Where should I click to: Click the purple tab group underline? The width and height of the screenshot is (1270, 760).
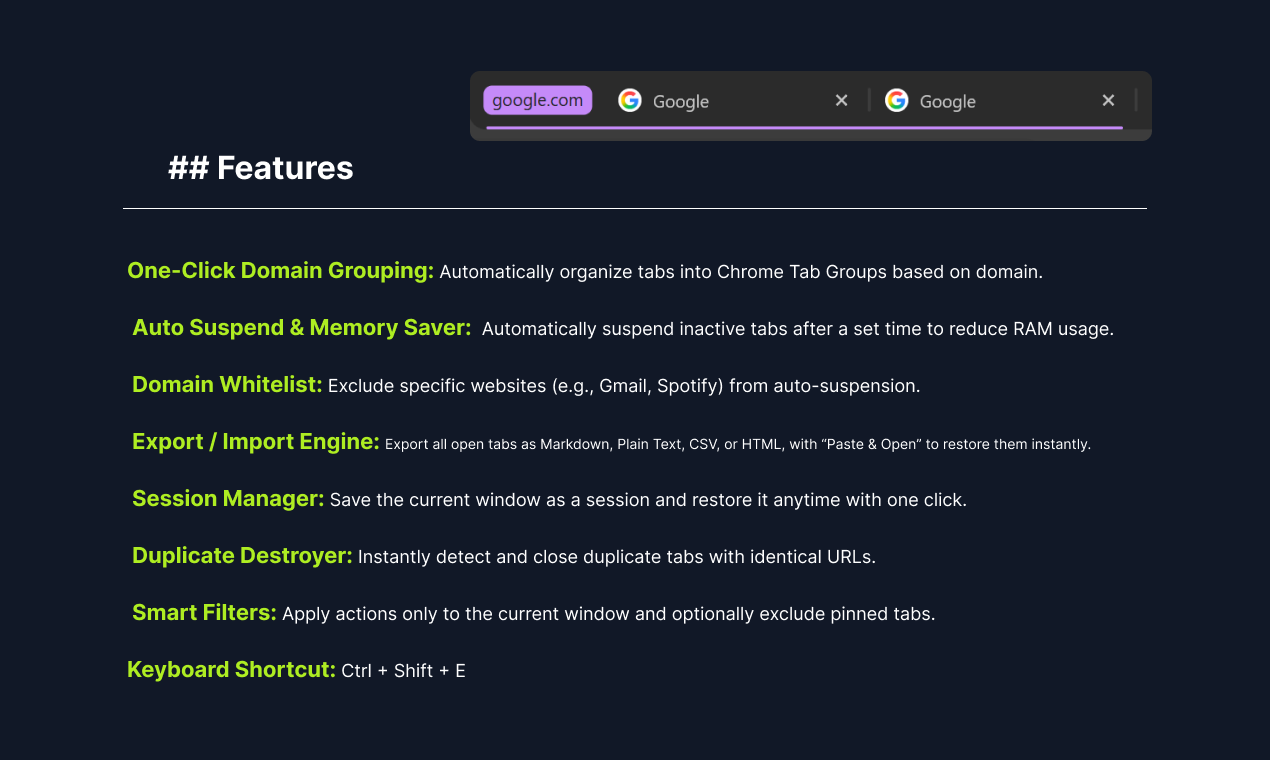click(804, 127)
